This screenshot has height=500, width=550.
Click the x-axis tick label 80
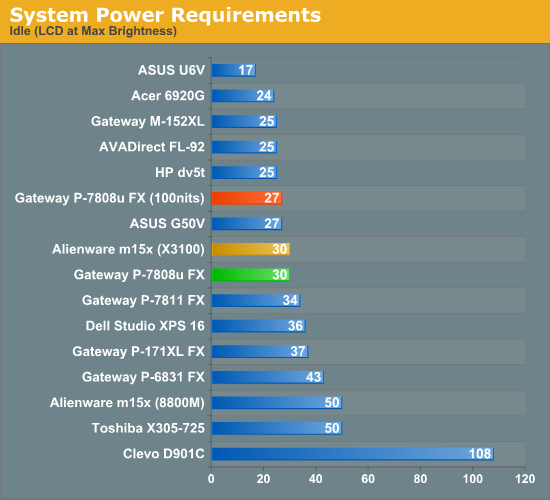coord(420,479)
